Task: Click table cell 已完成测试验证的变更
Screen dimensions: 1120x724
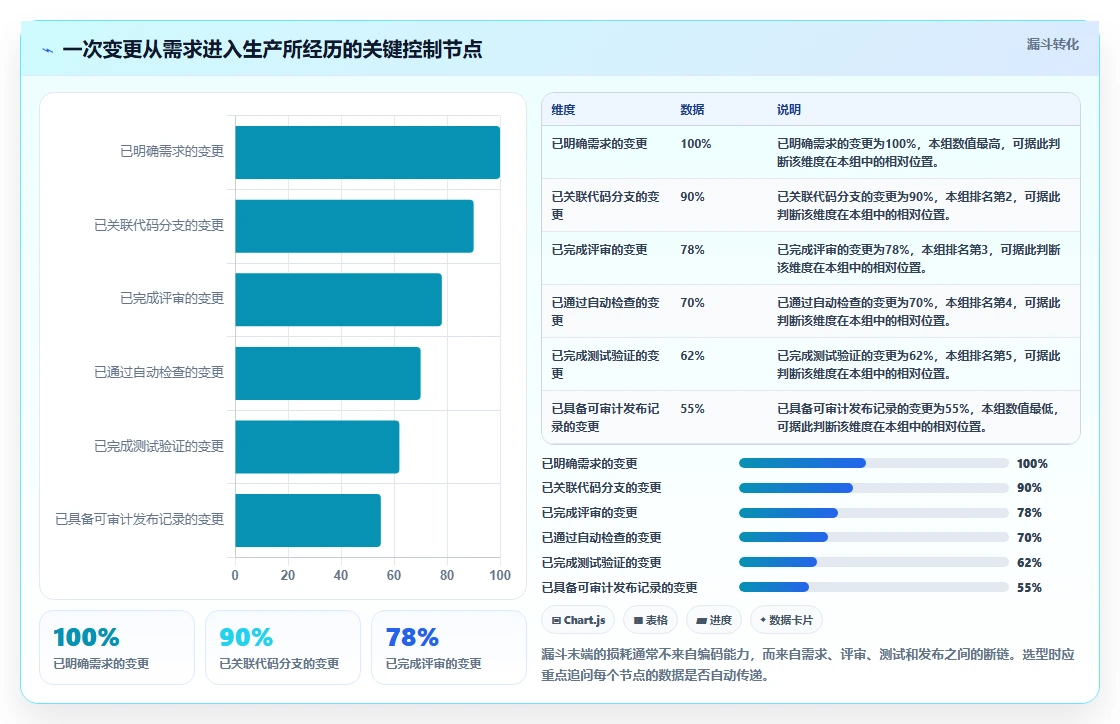Action: pyautogui.click(x=606, y=364)
